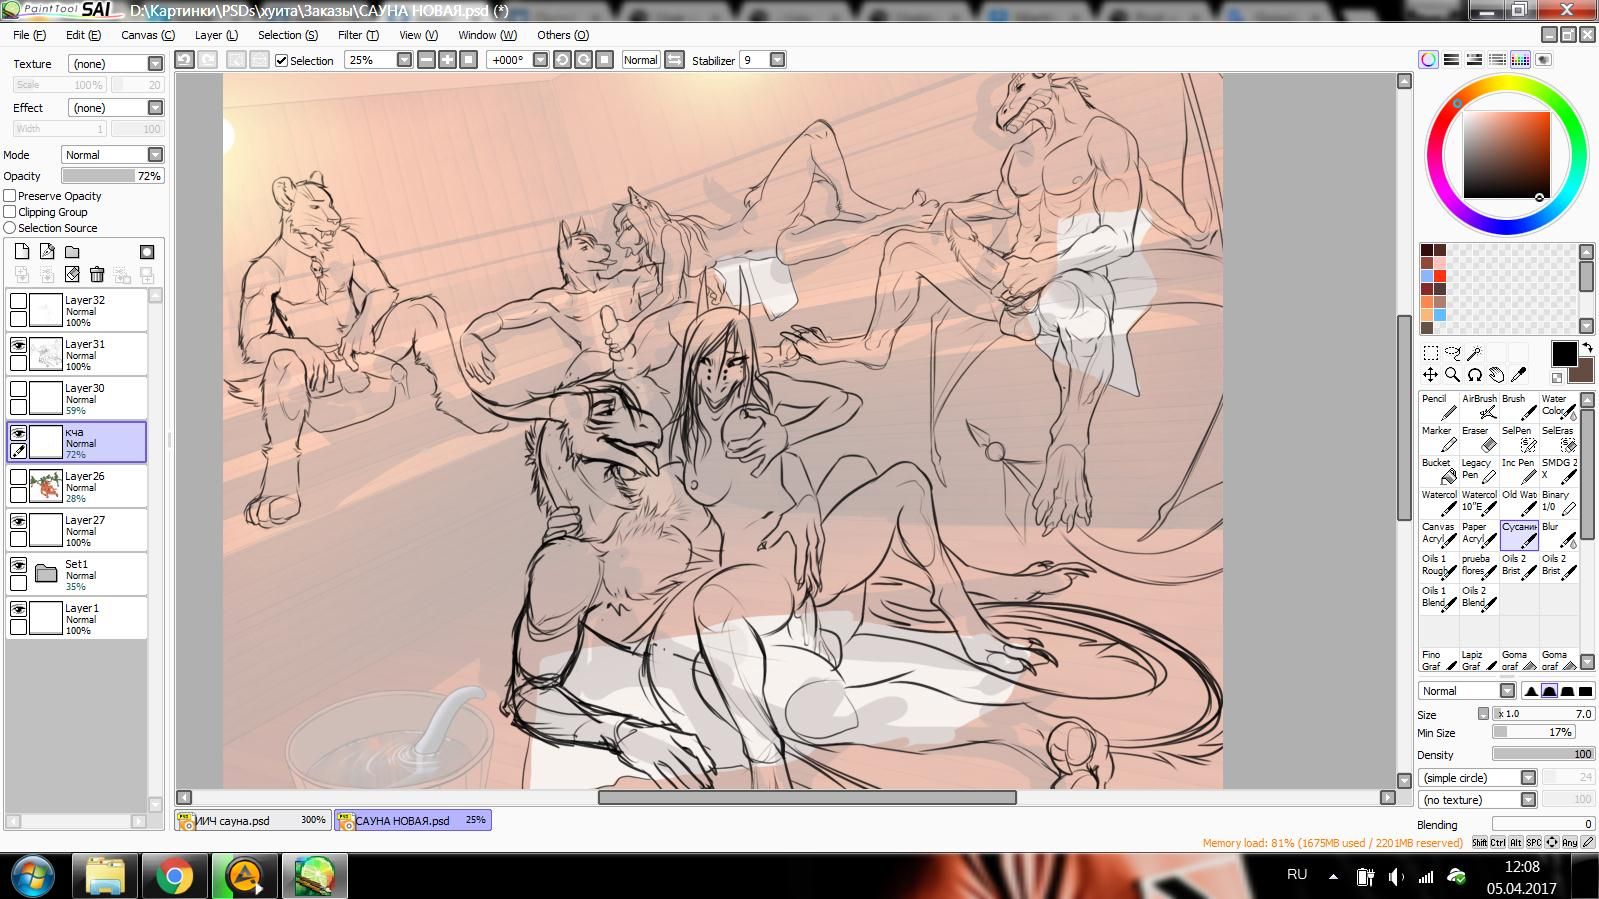Show the color wheel panel
Image resolution: width=1599 pixels, height=899 pixels.
point(1429,60)
